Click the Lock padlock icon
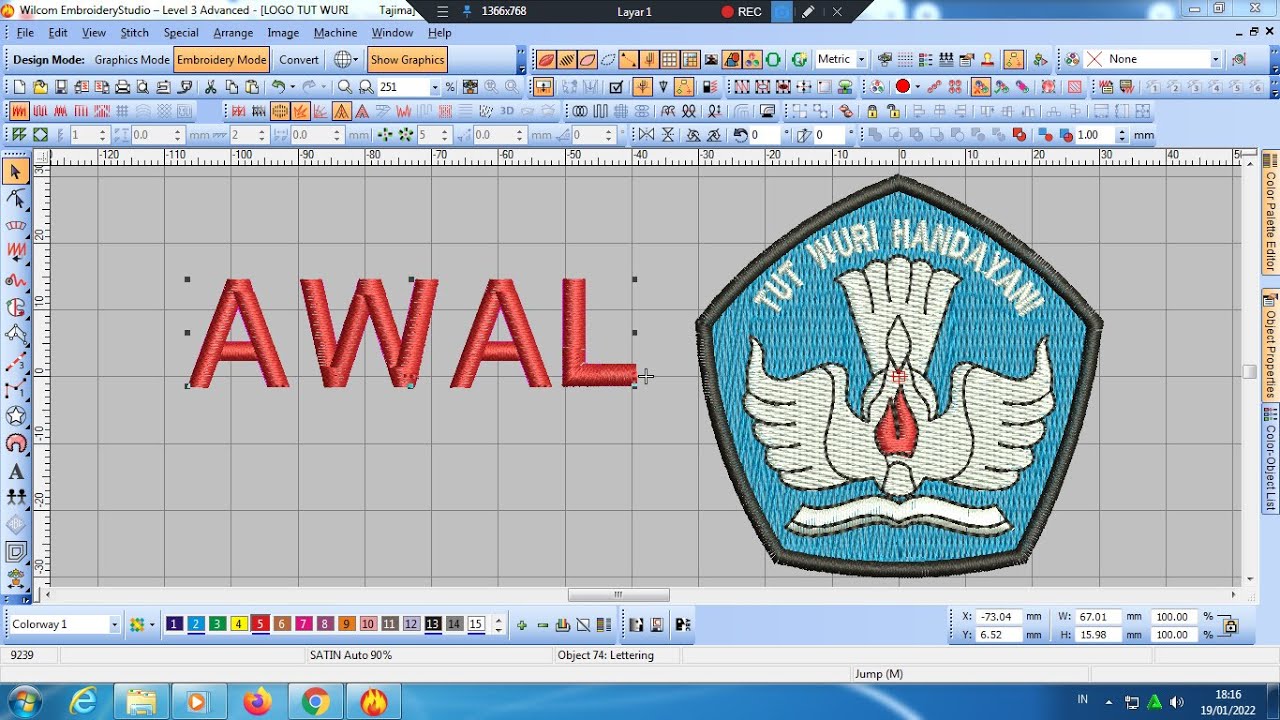 click(x=873, y=111)
